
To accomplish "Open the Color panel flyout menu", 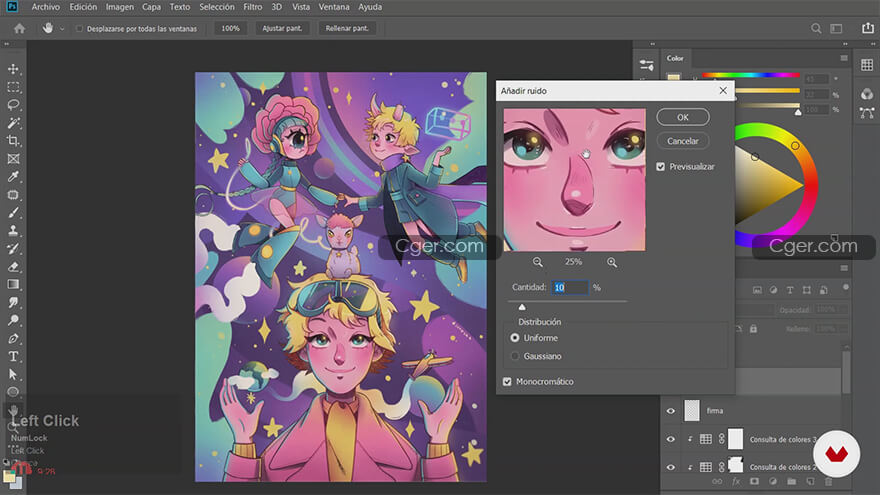I will pos(844,58).
